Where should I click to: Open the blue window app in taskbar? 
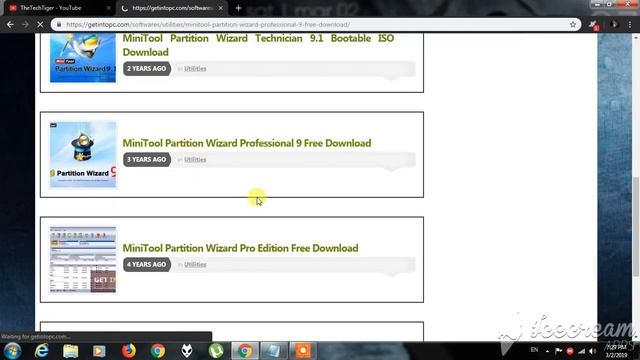273,351
